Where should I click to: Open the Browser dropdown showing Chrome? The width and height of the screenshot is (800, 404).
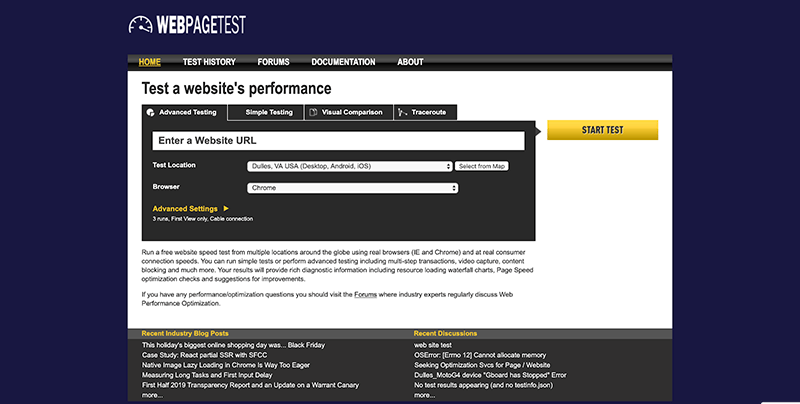[x=353, y=188]
